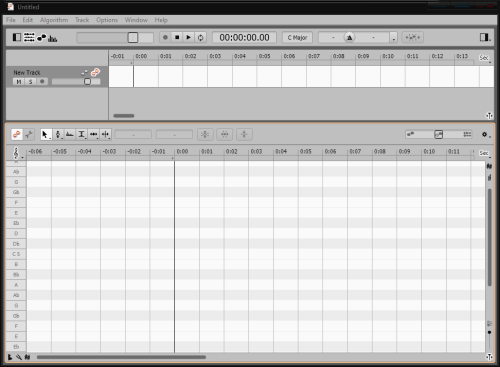Click track pane zoom handle icon
500x367 pixels.
tap(489, 116)
